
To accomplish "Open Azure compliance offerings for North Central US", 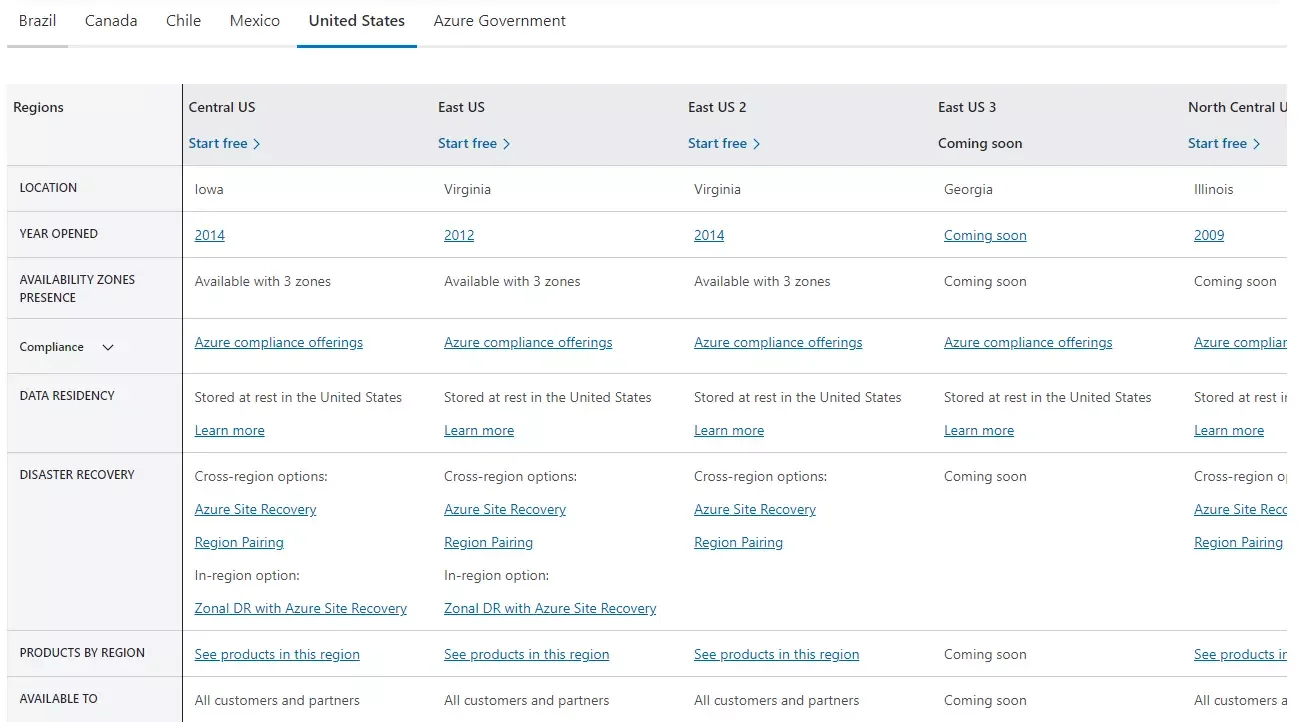I will coord(1240,342).
